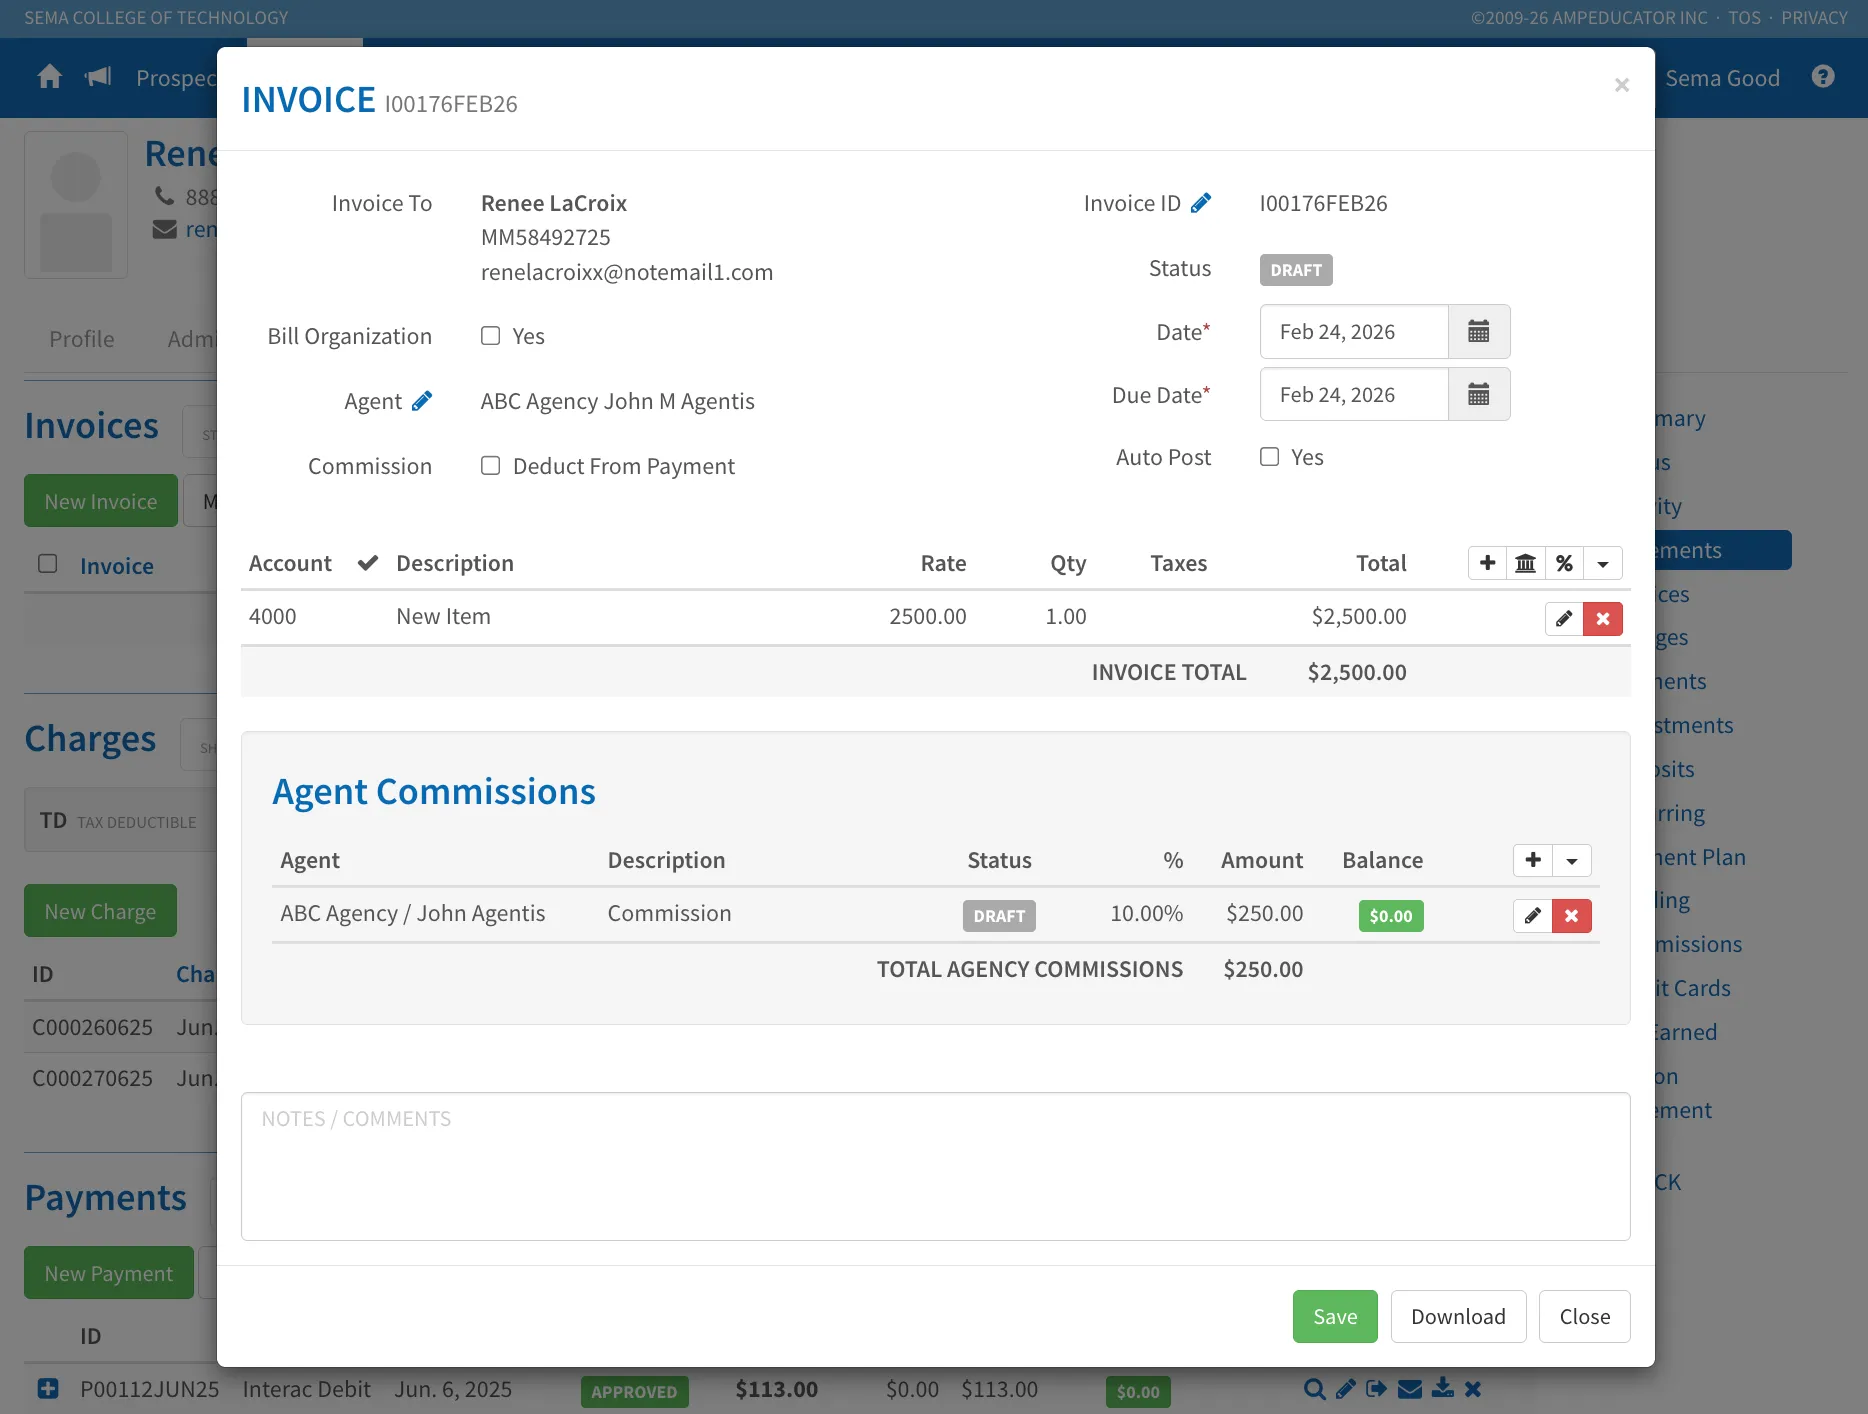This screenshot has width=1868, height=1414.
Task: Go to home icon in navbar
Action: point(50,77)
